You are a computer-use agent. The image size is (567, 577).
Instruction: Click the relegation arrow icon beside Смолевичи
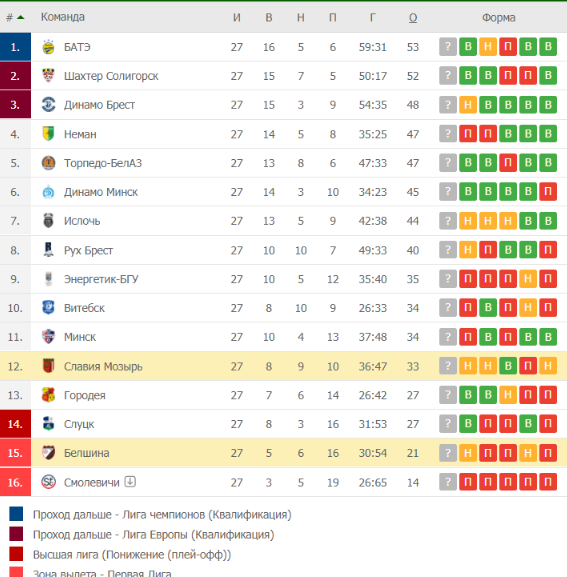130,481
